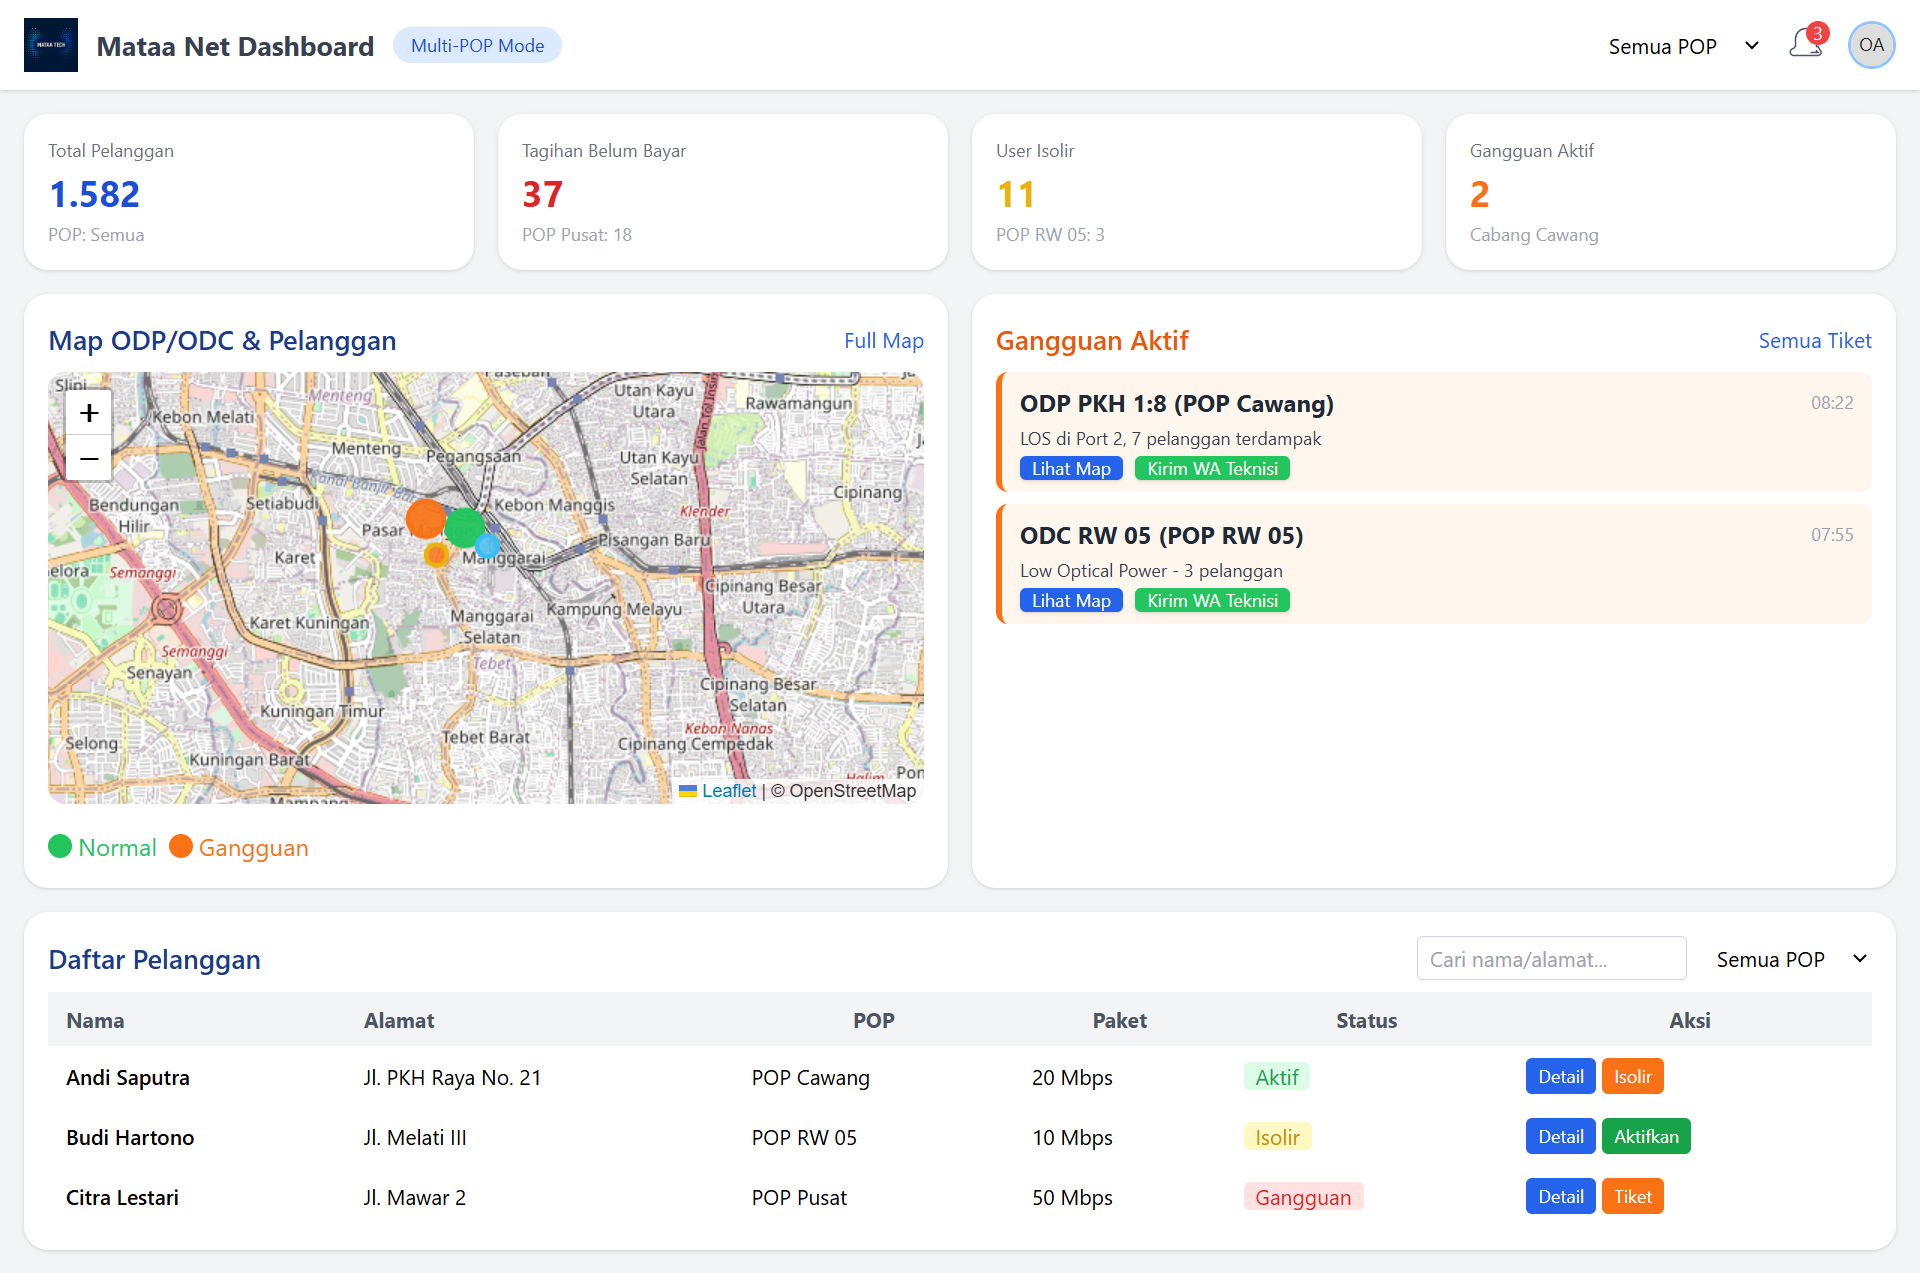Toggle the Normal legend indicator
The height and width of the screenshot is (1273, 1920).
point(60,846)
